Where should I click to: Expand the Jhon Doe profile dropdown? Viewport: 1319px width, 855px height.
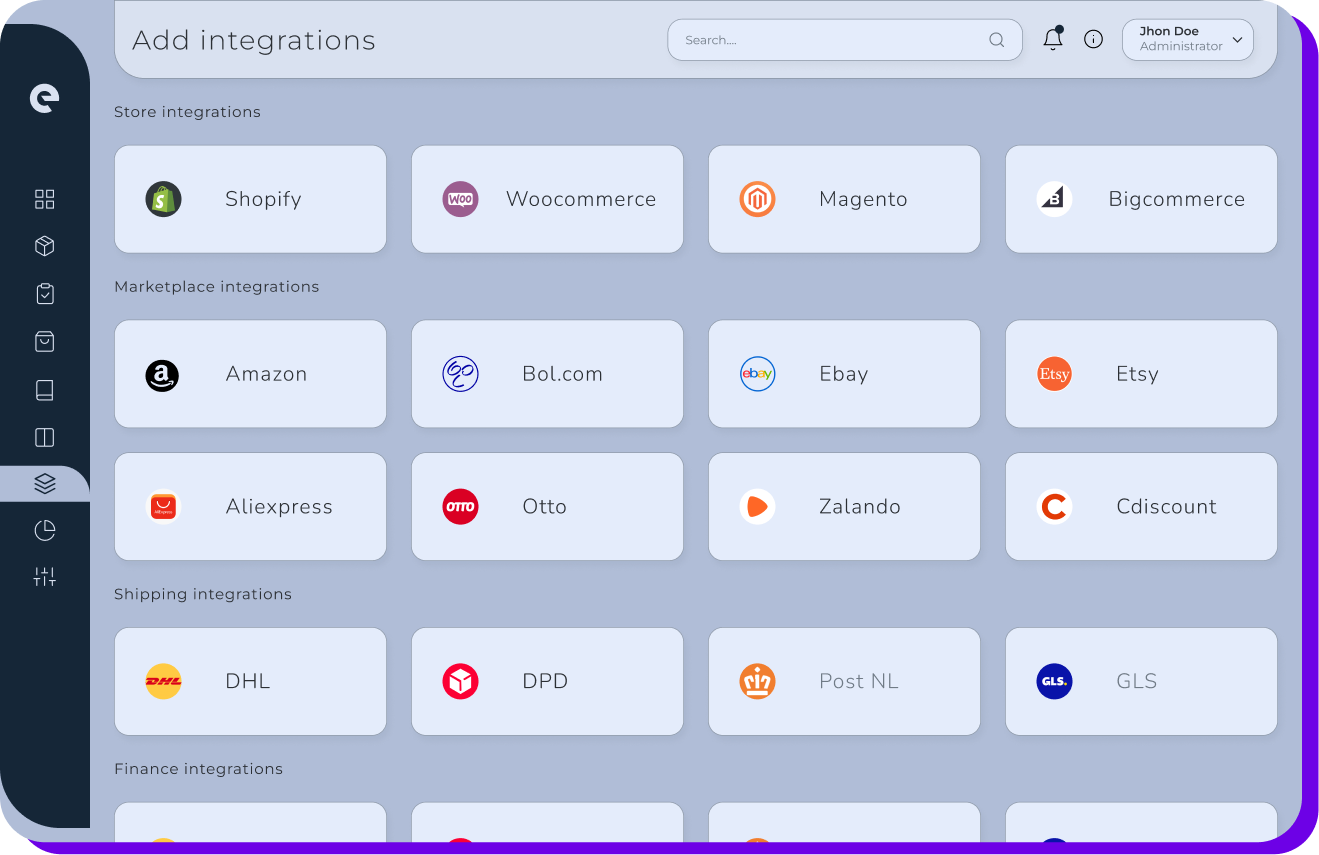1187,39
